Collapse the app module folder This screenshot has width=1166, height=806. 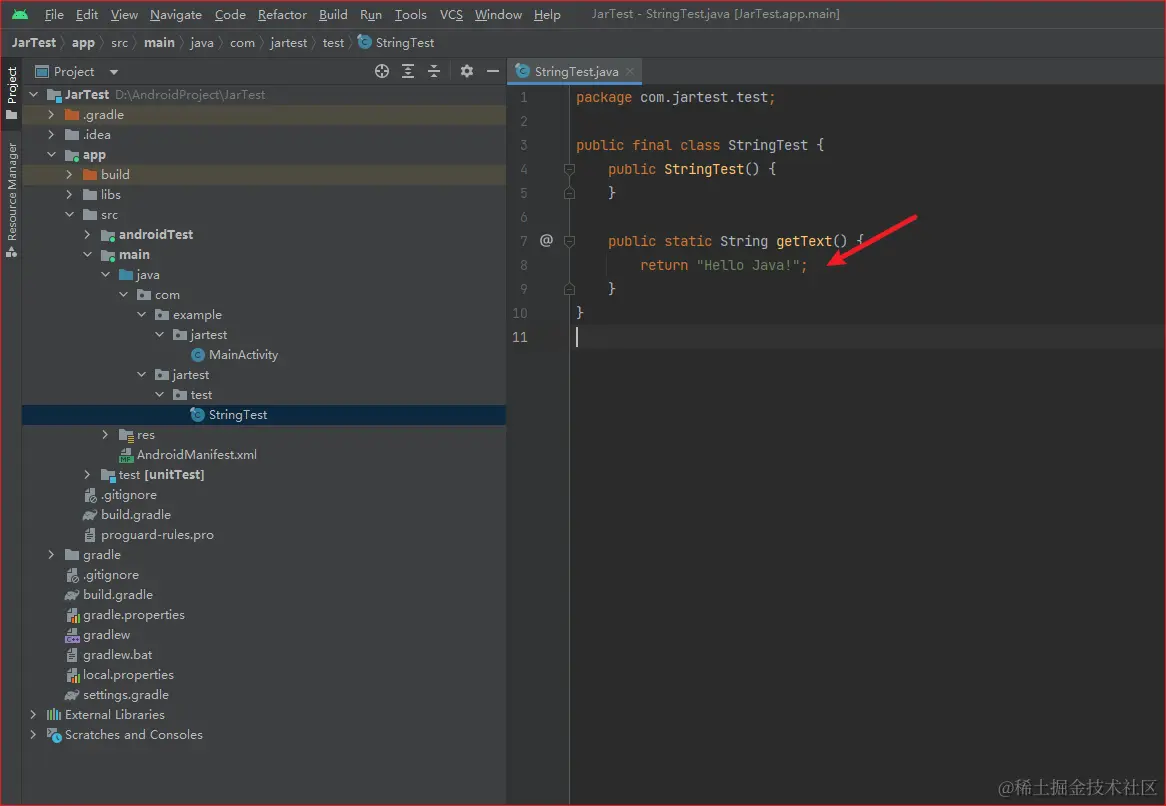(51, 155)
